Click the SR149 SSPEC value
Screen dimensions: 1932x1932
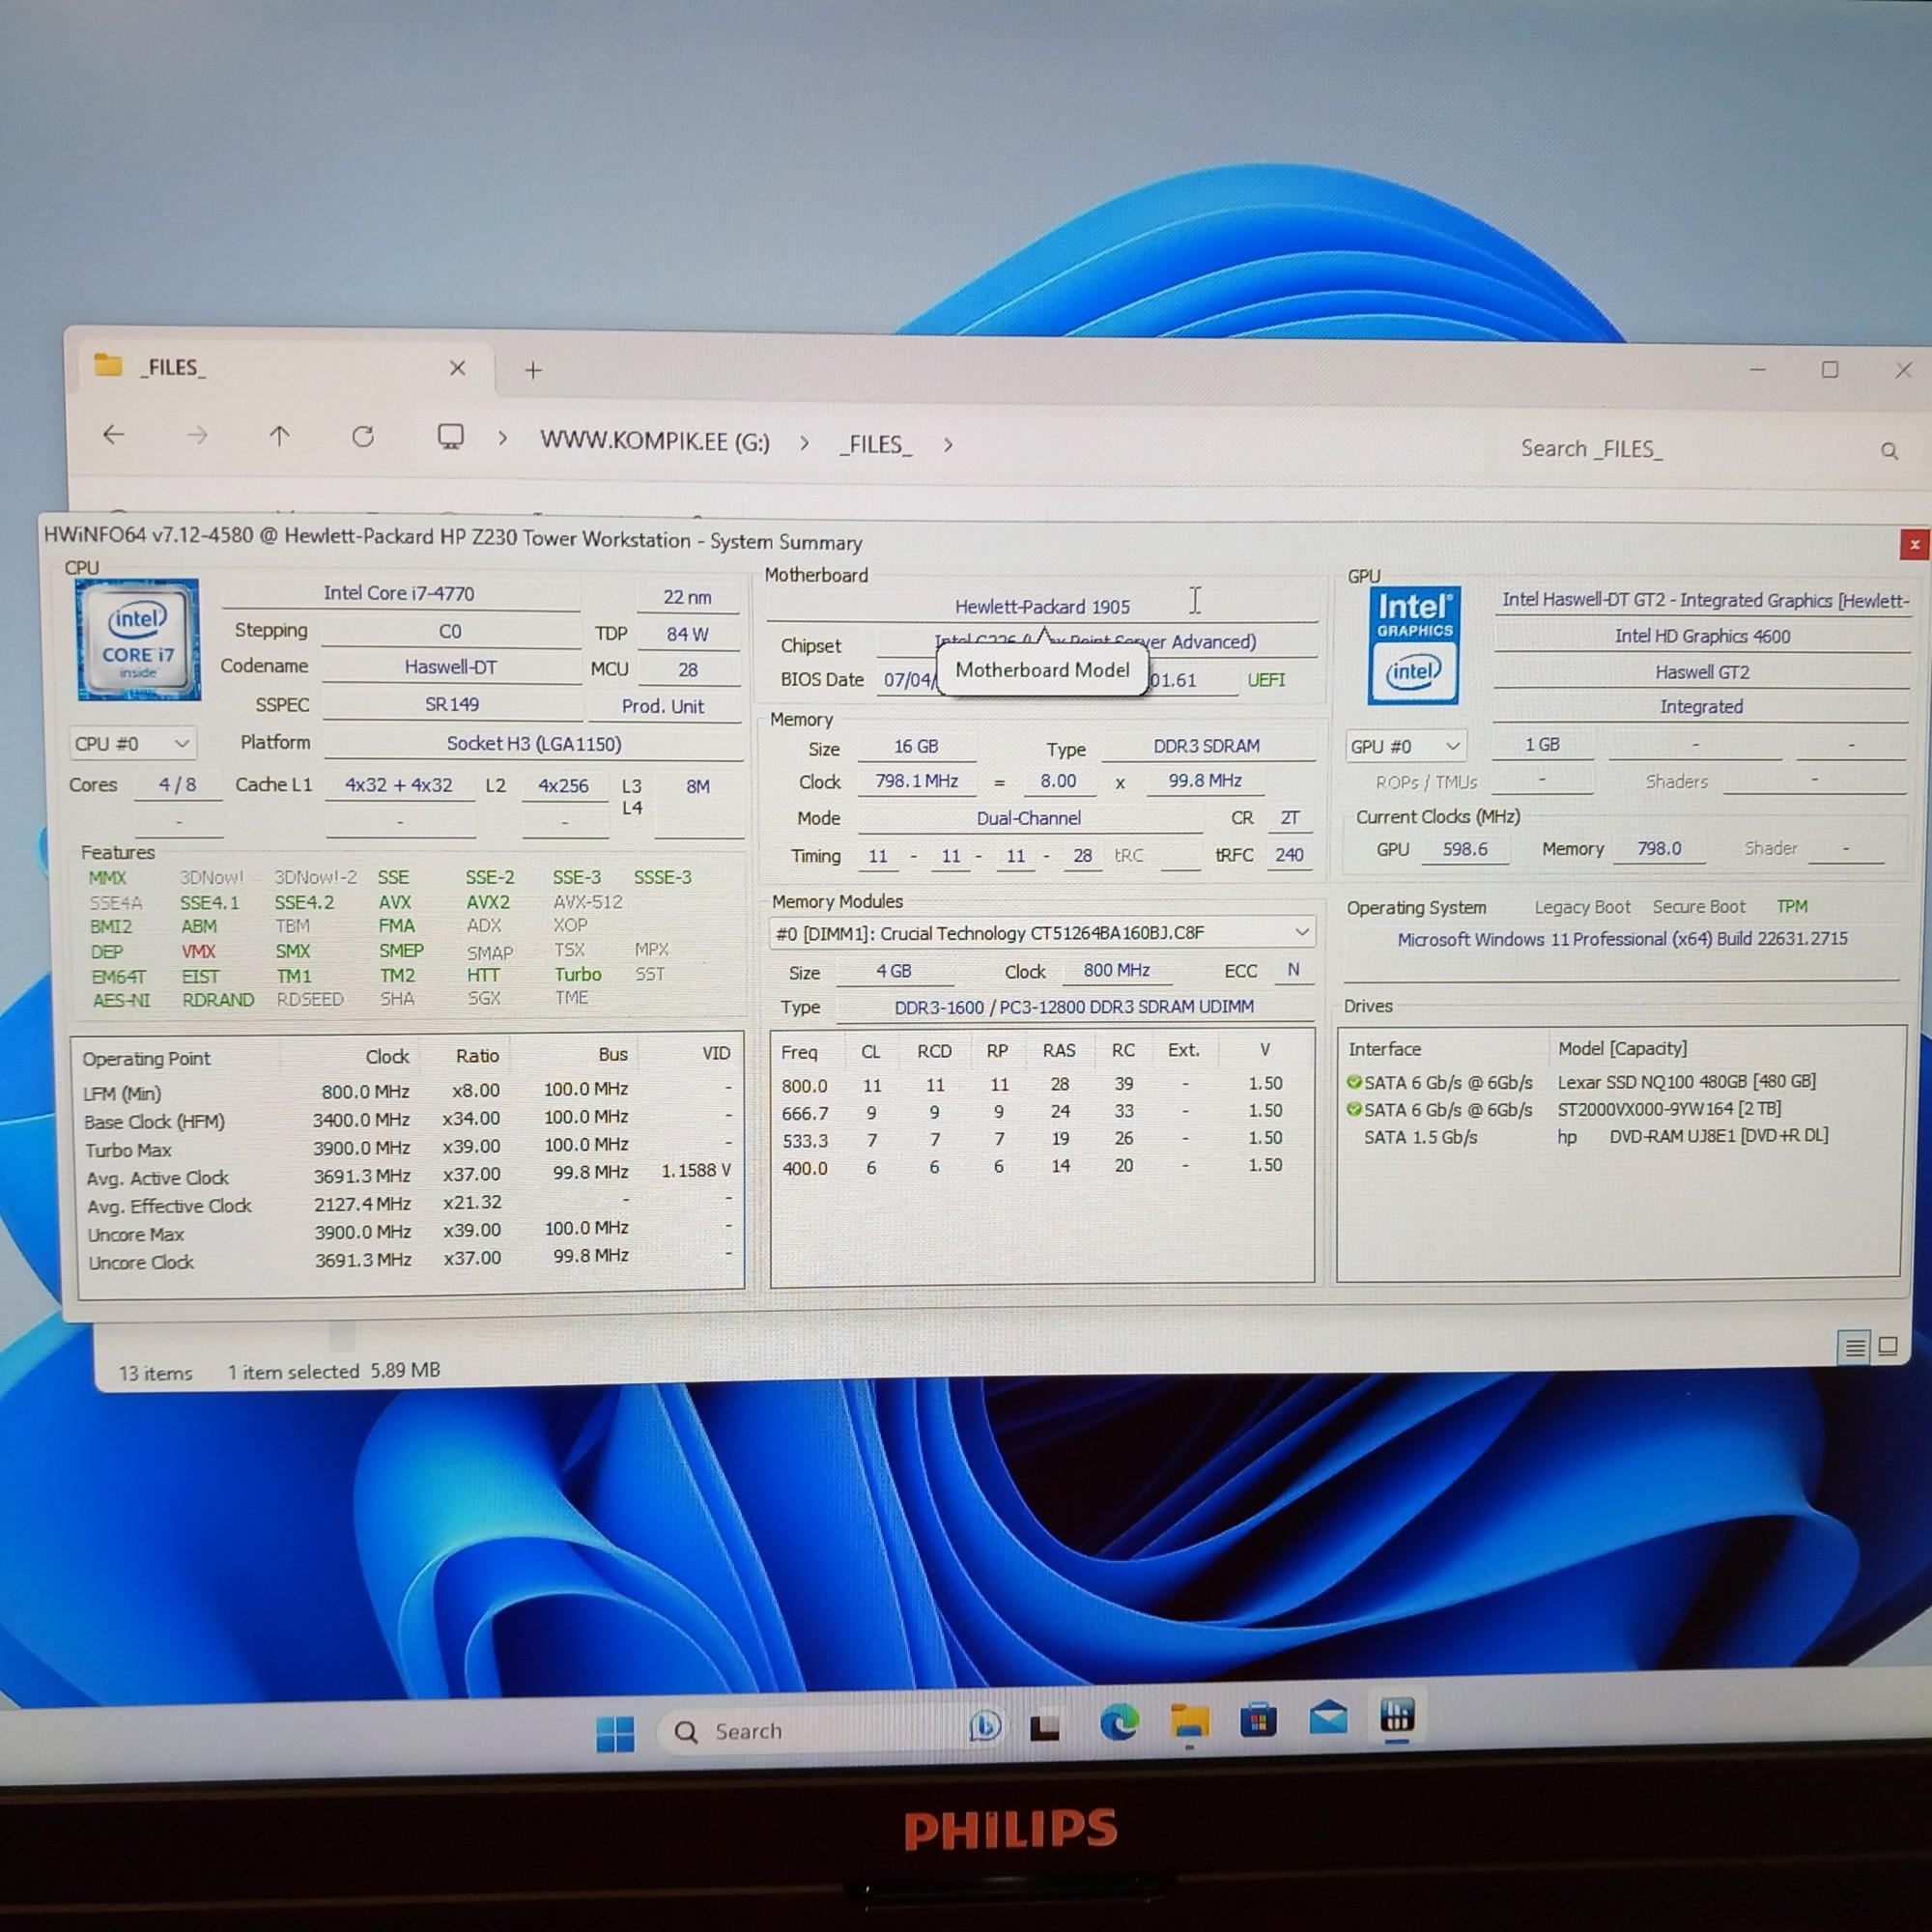pyautogui.click(x=452, y=705)
